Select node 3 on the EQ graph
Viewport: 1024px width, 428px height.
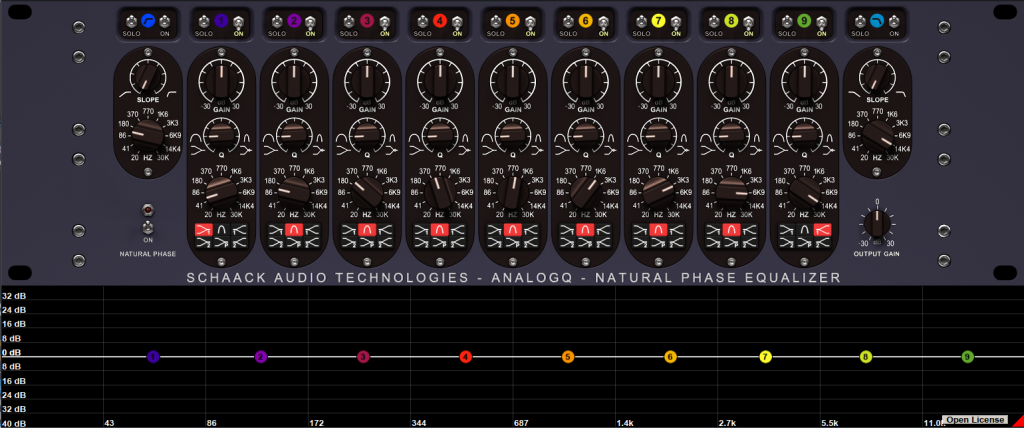click(x=363, y=357)
